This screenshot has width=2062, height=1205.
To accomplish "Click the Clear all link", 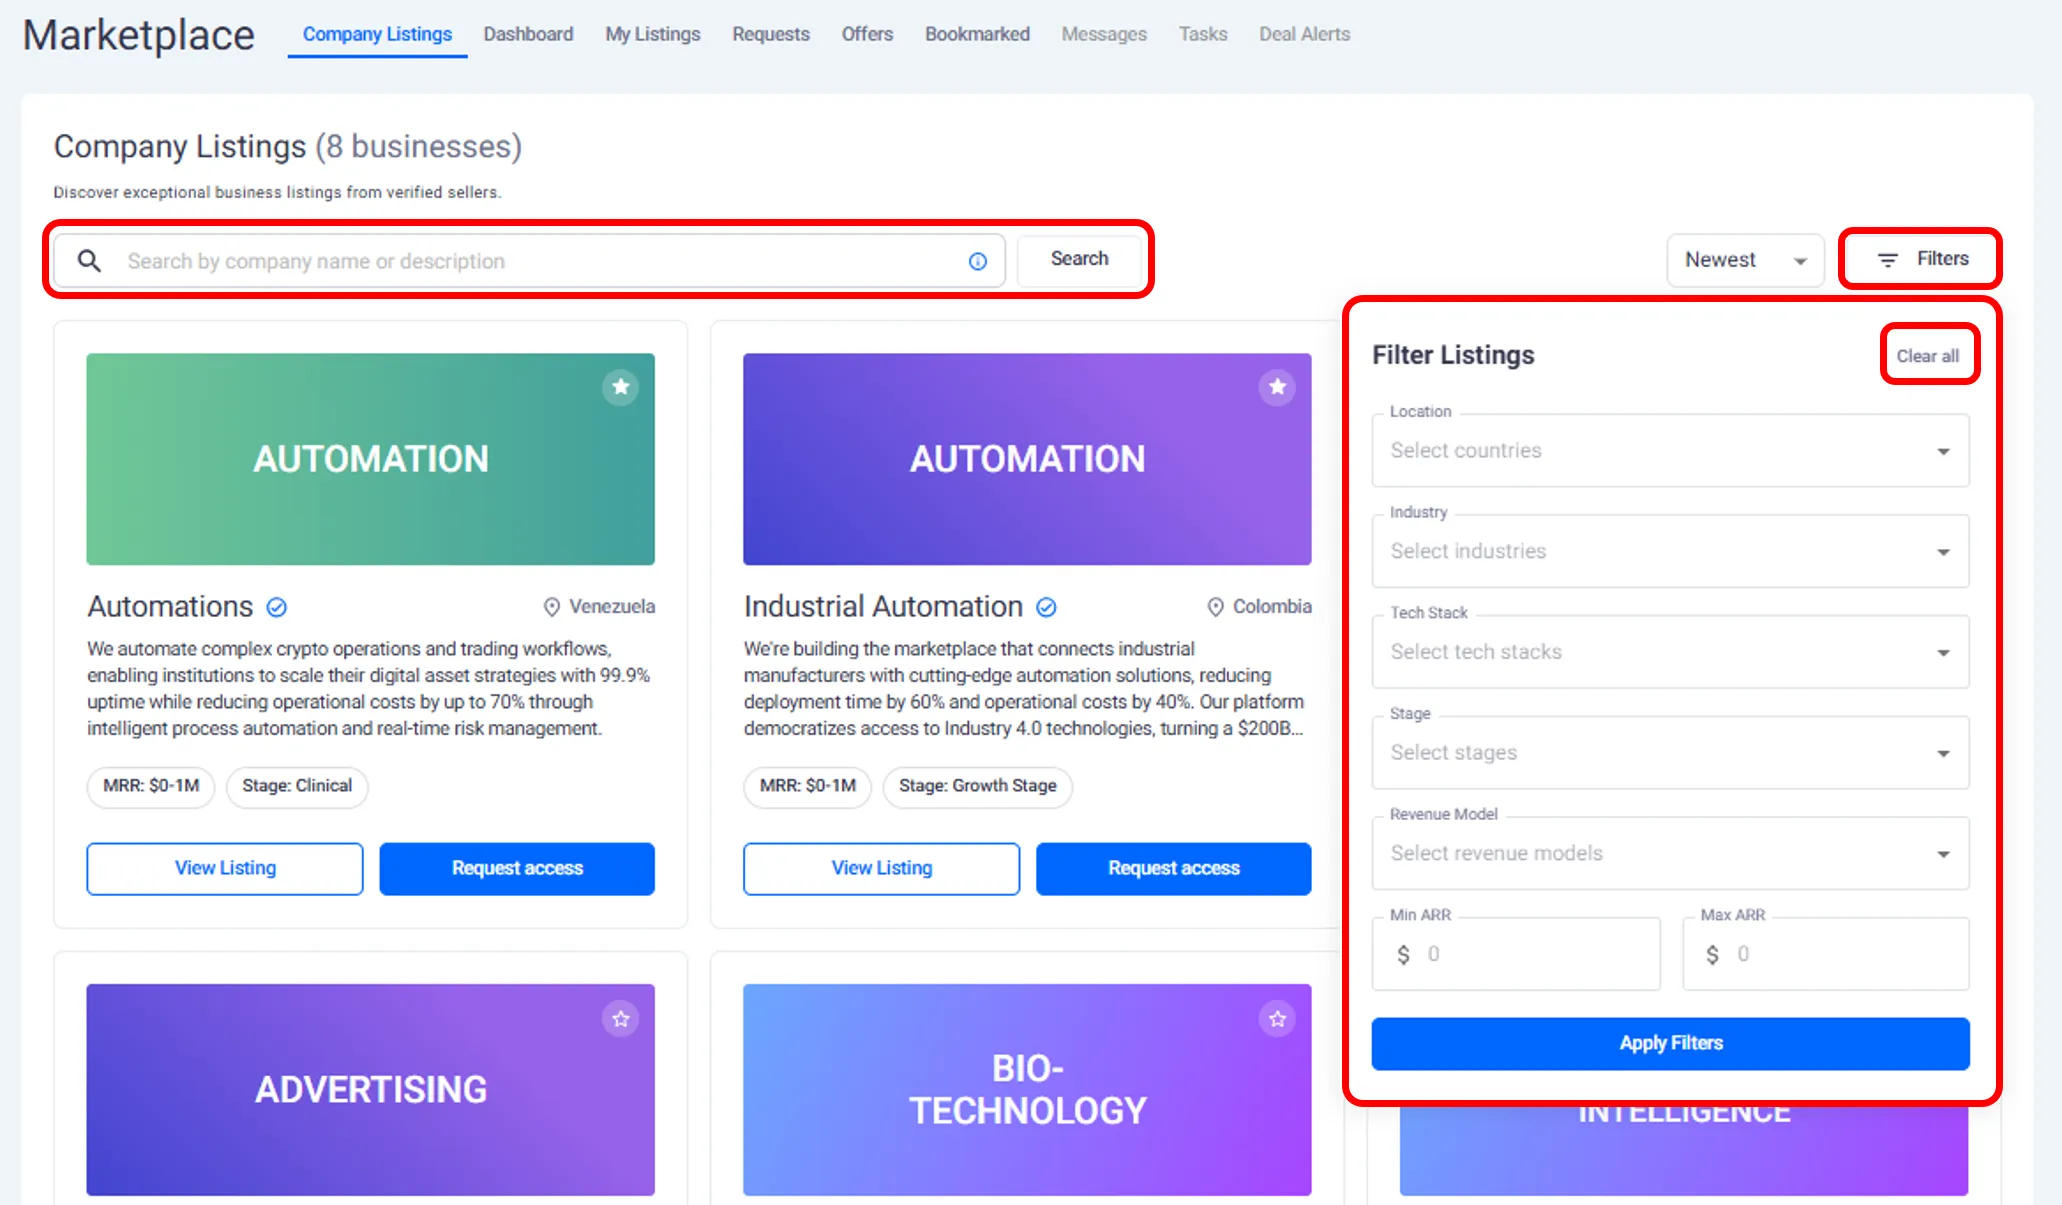I will point(1927,356).
